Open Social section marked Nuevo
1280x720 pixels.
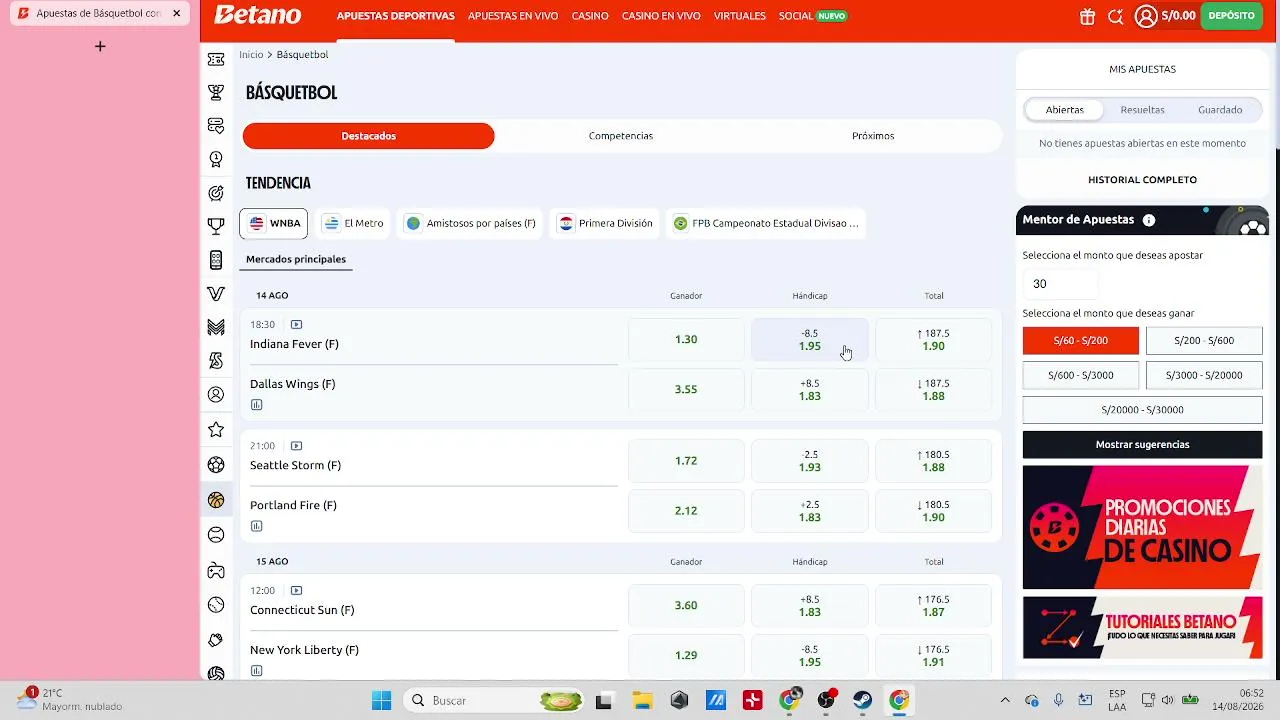tap(813, 16)
